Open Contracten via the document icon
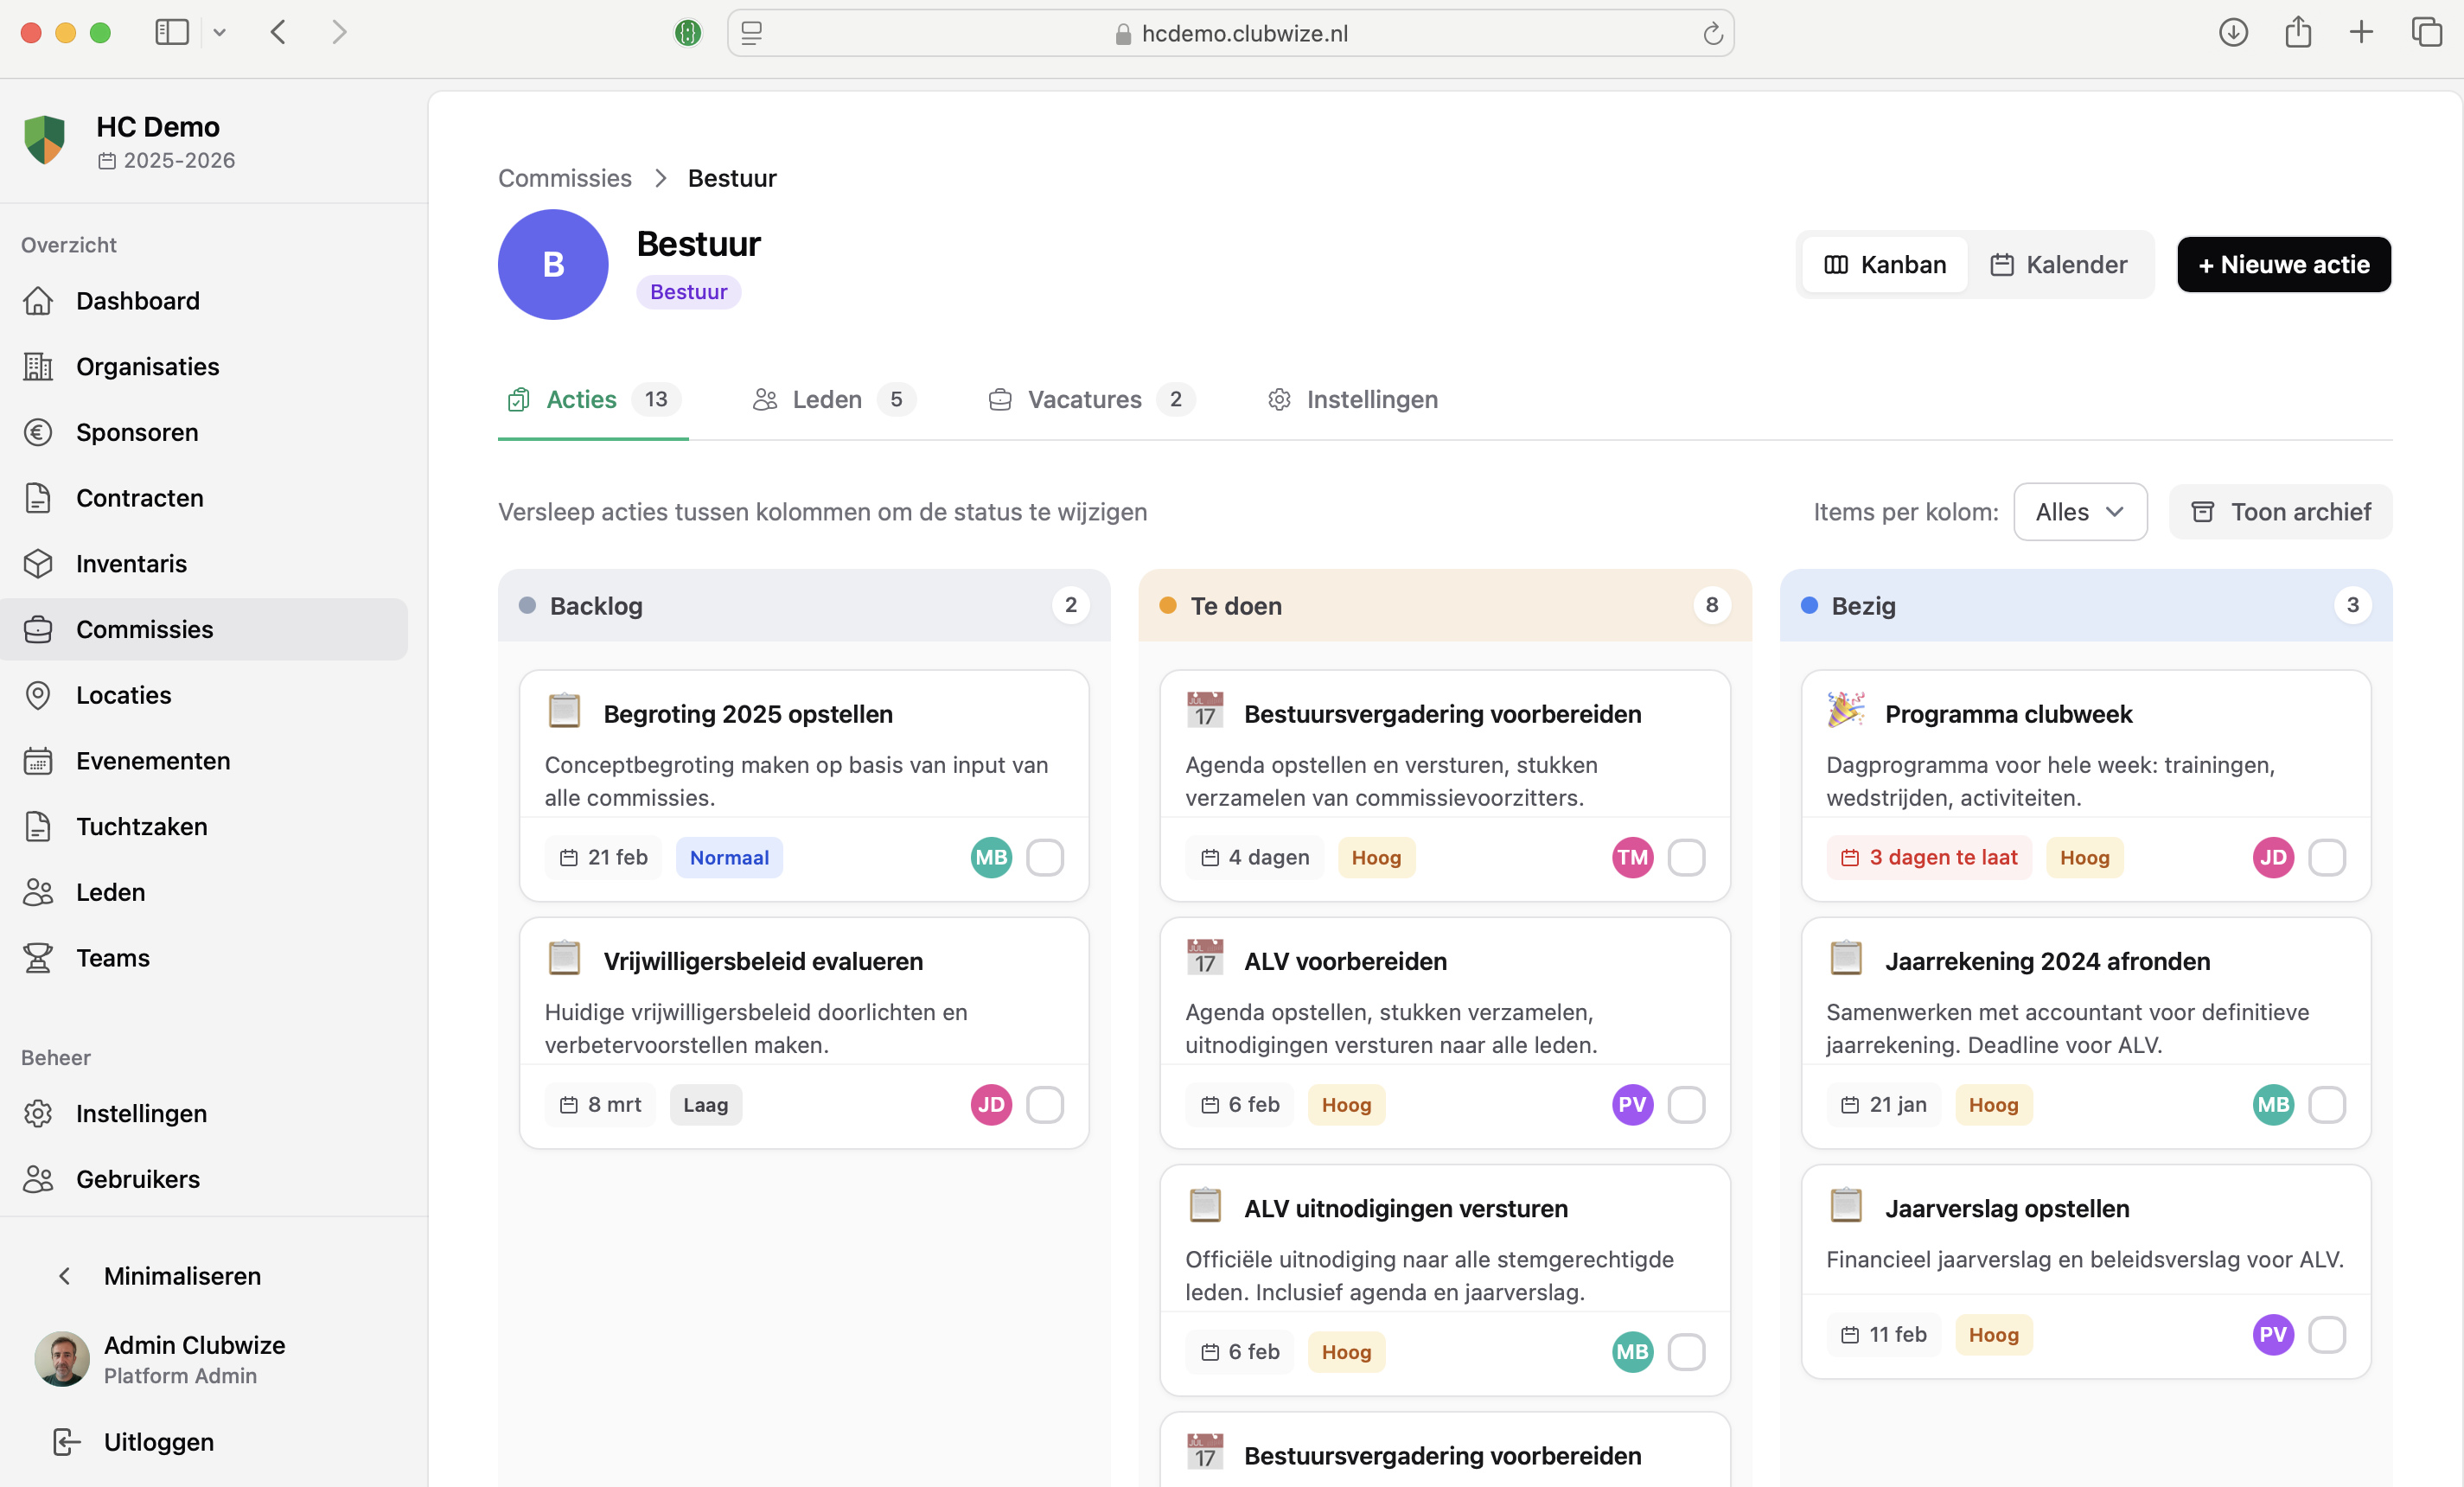The image size is (2464, 1487). [39, 497]
